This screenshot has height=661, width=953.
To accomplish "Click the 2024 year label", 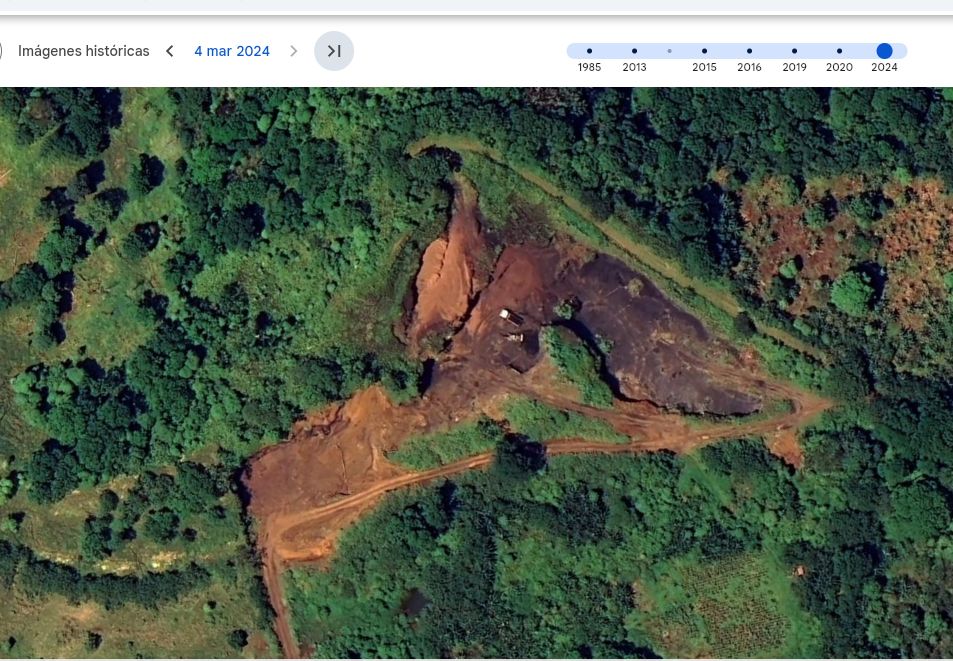I will pos(884,67).
